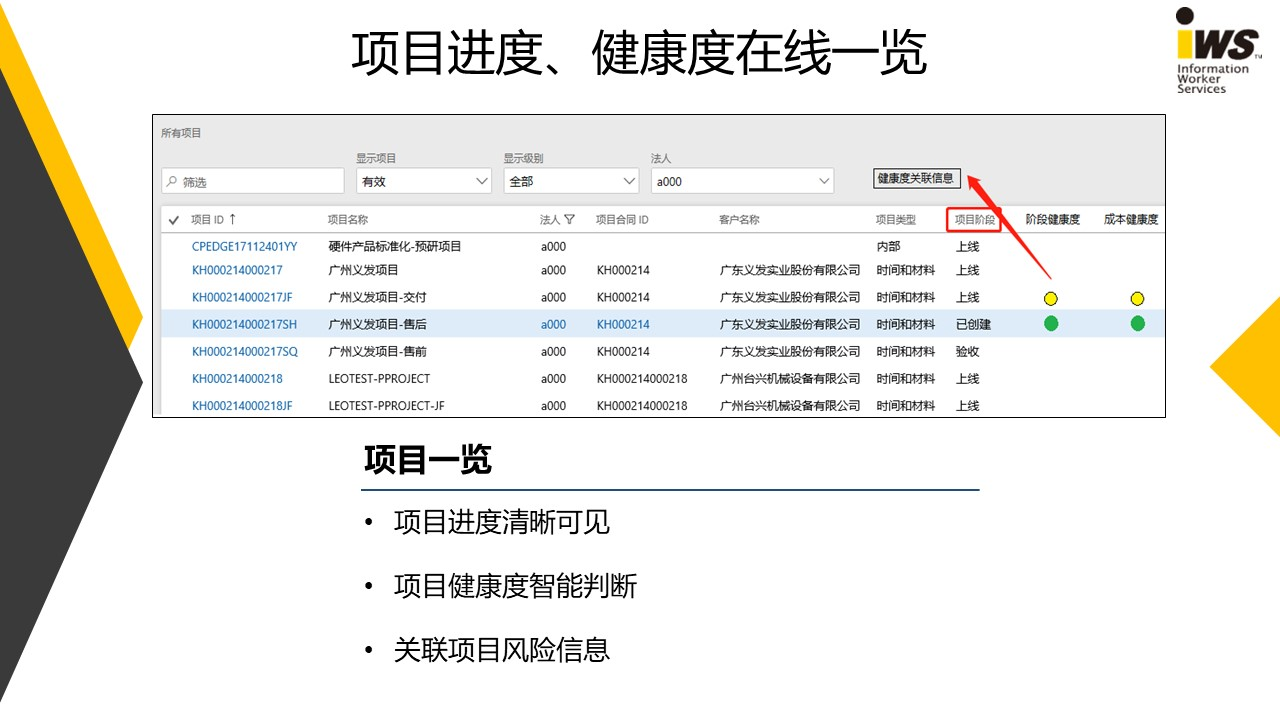Viewport: 1280px width, 720px height.
Task: Click the 客户名称 column header
Action: pos(739,219)
